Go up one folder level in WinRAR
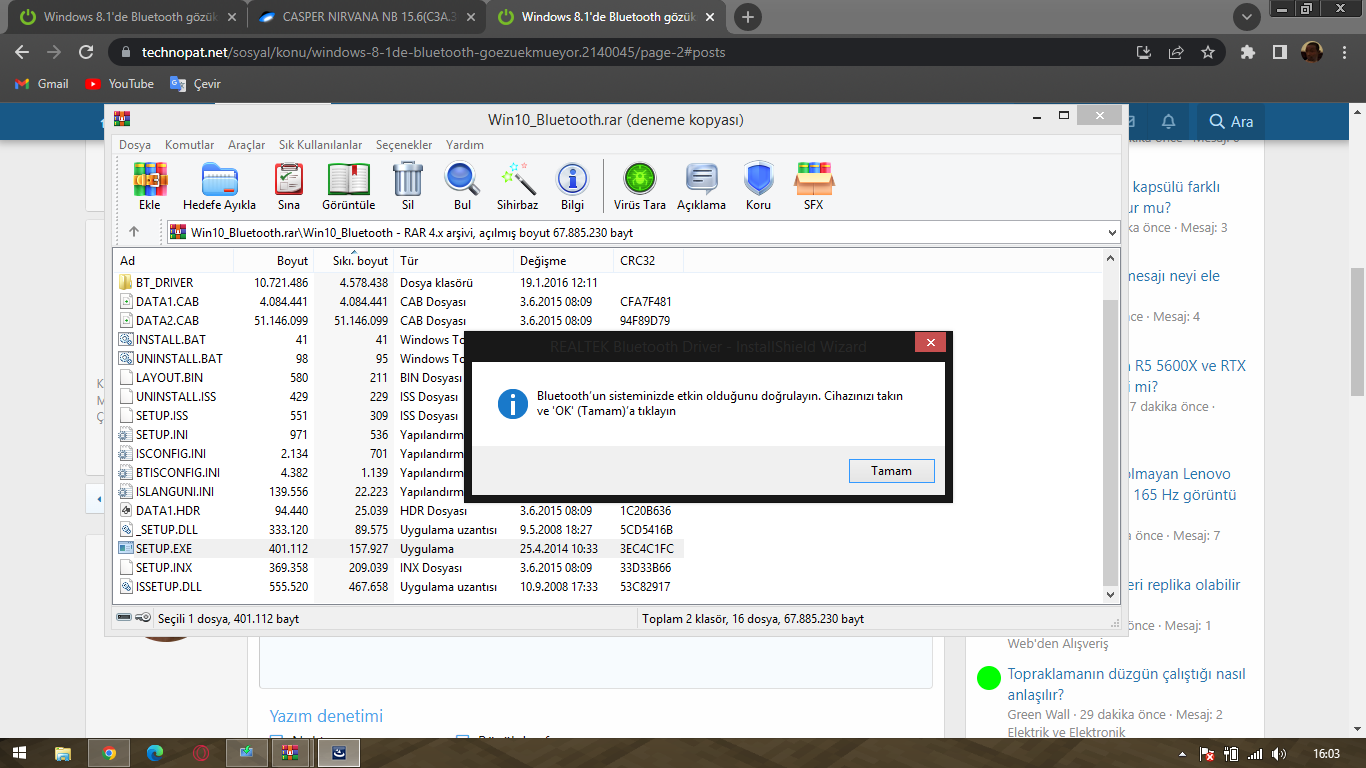The height and width of the screenshot is (768, 1366). (134, 232)
